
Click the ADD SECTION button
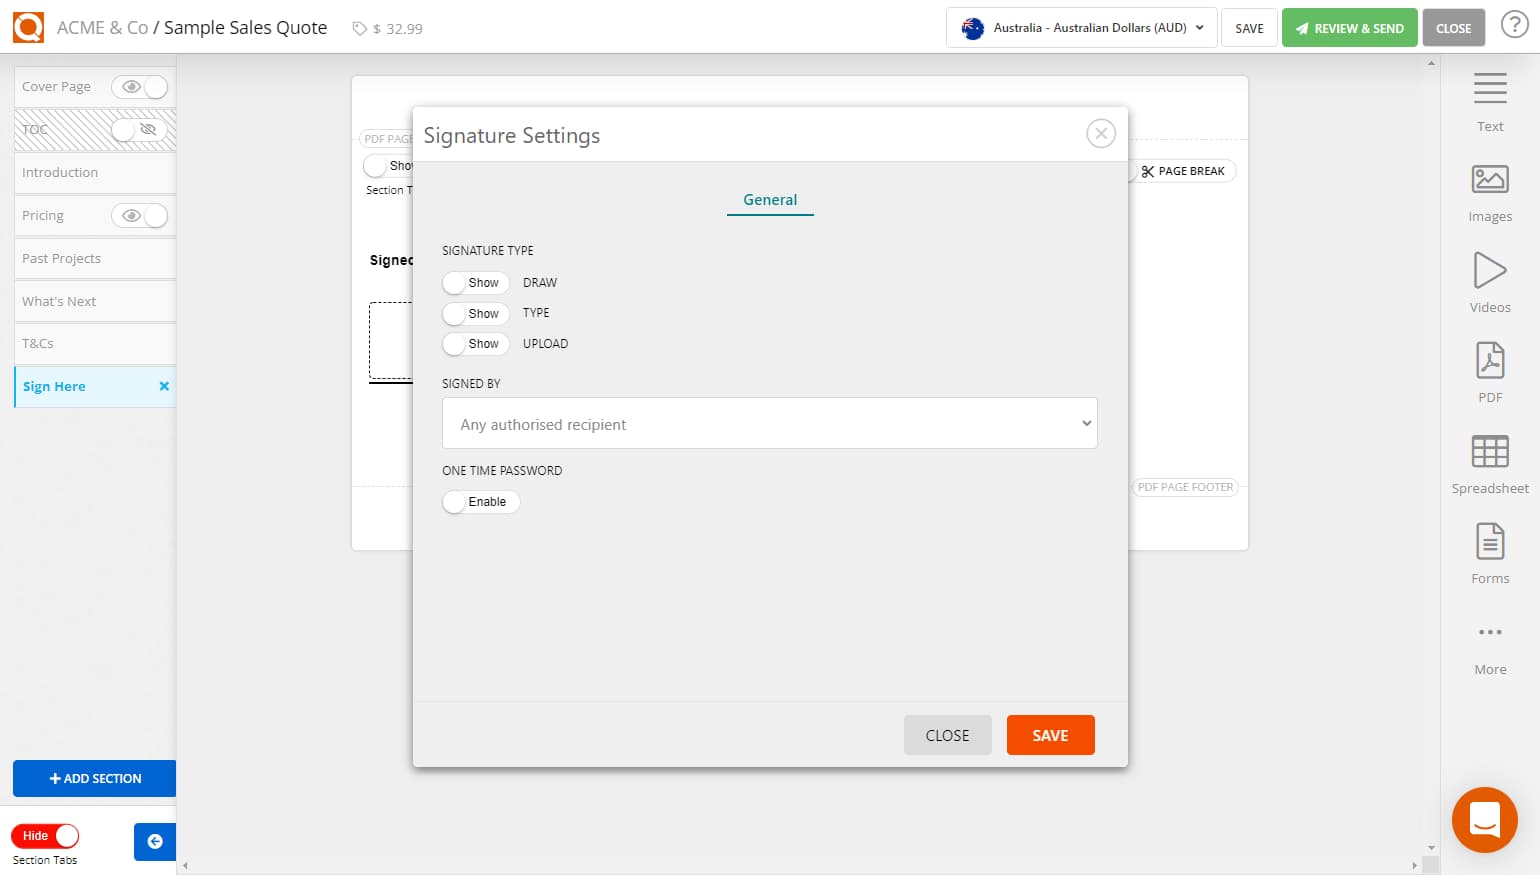click(x=94, y=778)
